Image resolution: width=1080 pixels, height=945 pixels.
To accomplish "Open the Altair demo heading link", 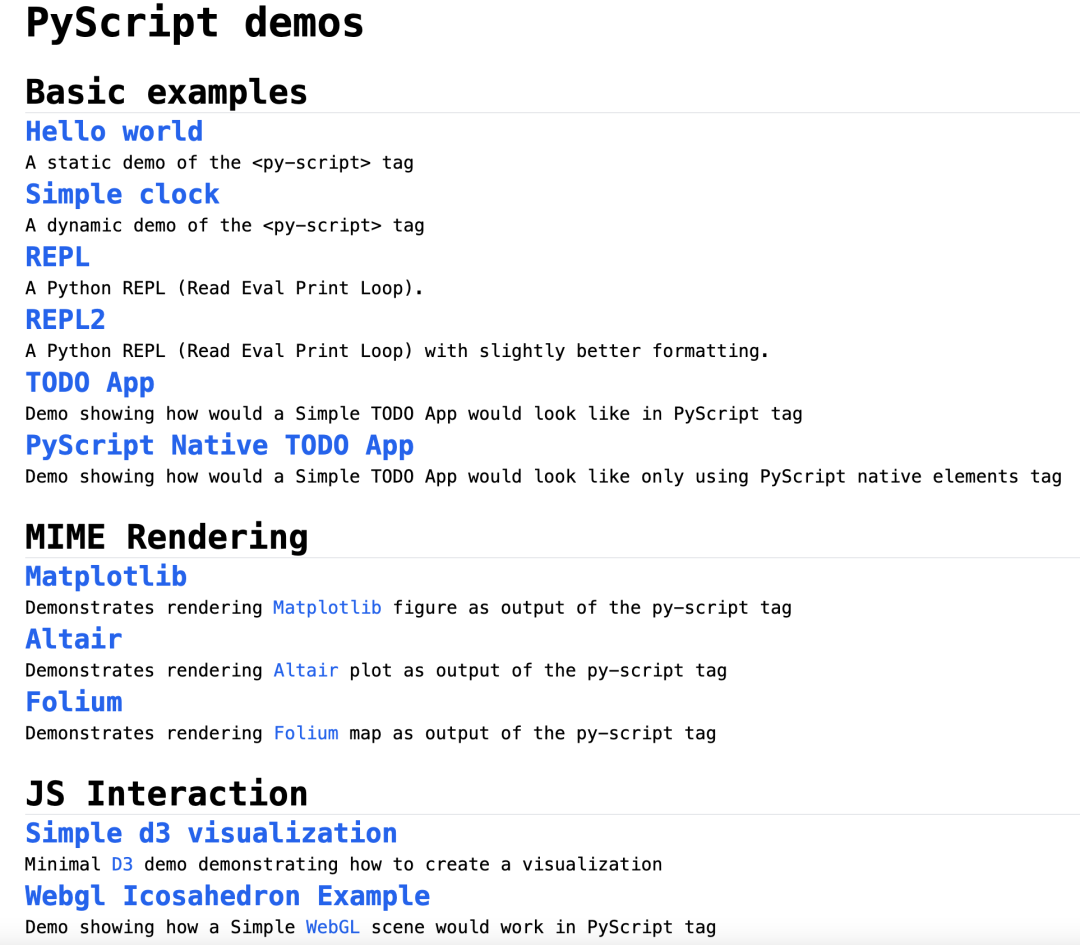I will (x=74, y=639).
